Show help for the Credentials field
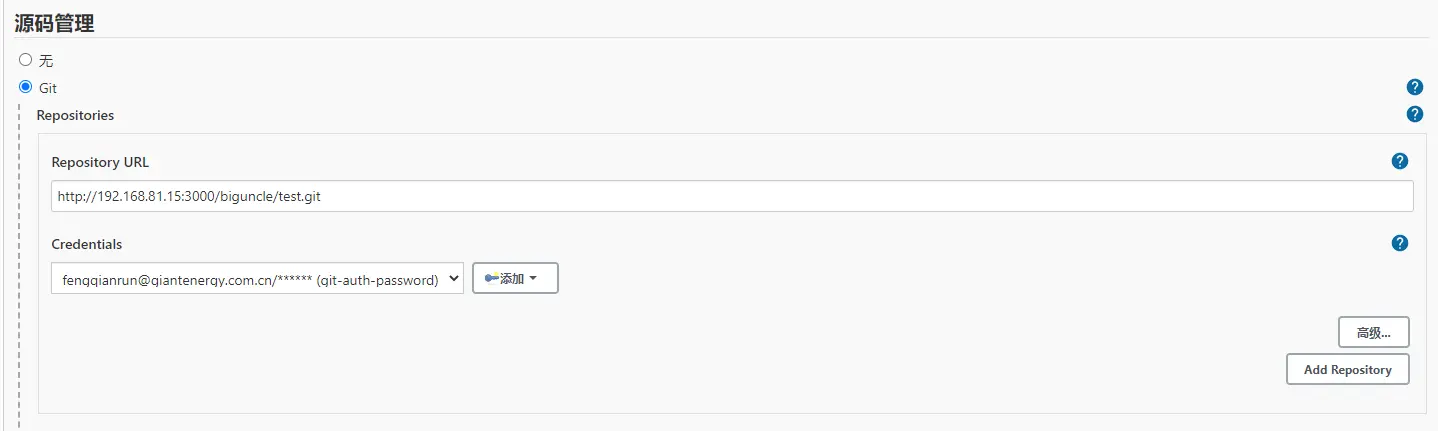The height and width of the screenshot is (431, 1438). [x=1399, y=243]
